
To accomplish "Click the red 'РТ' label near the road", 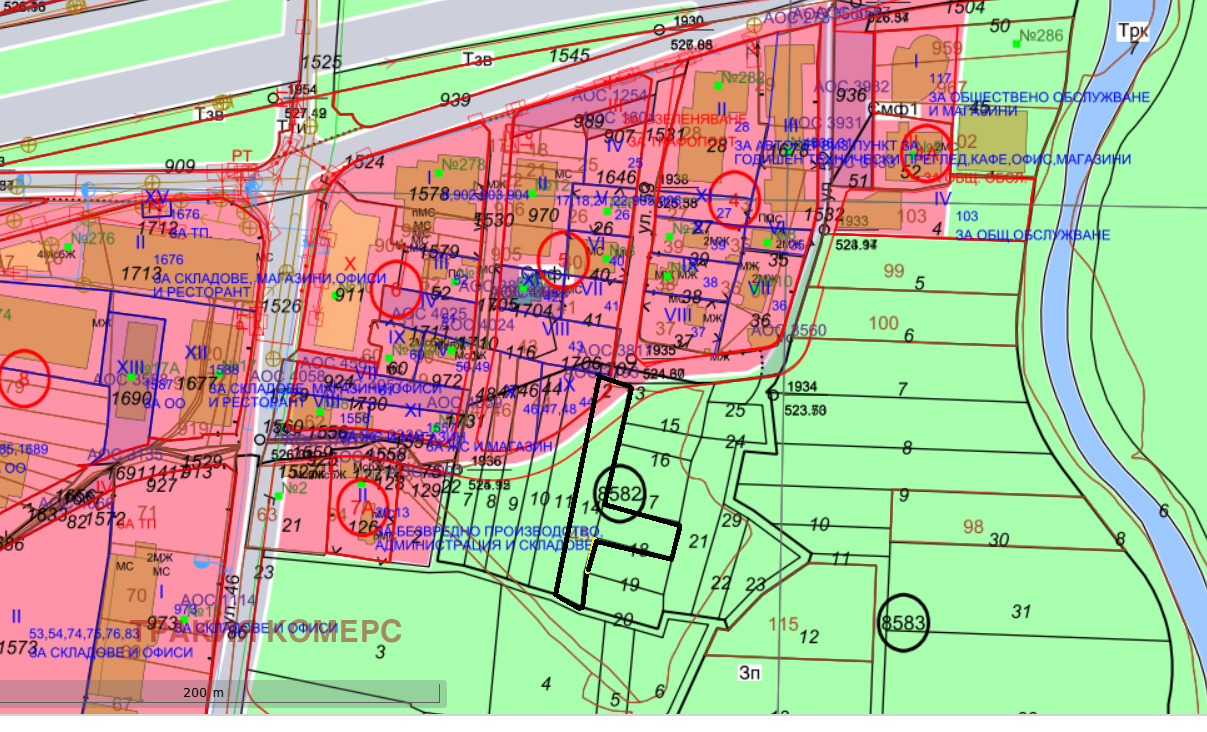I will click(x=242, y=155).
